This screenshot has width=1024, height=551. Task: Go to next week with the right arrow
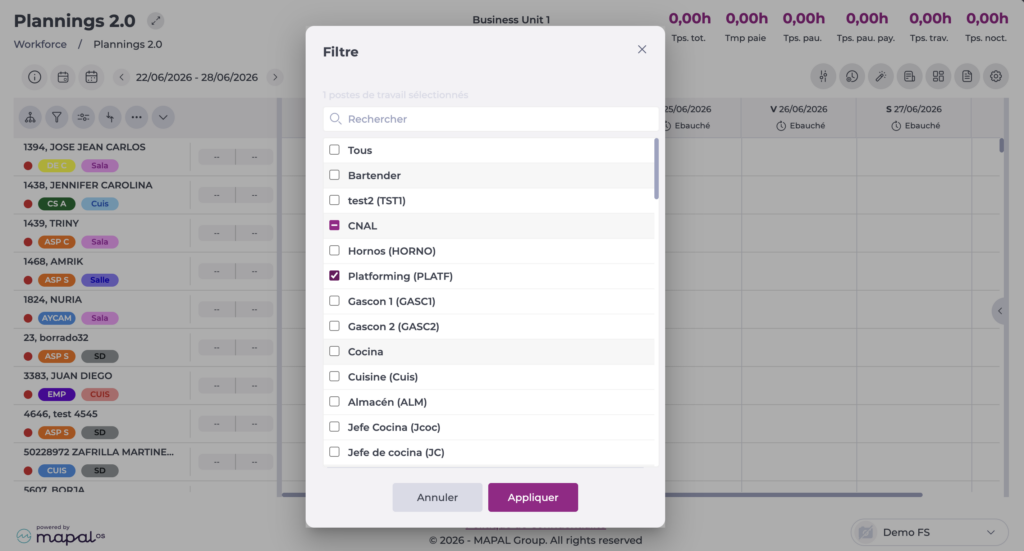point(276,77)
